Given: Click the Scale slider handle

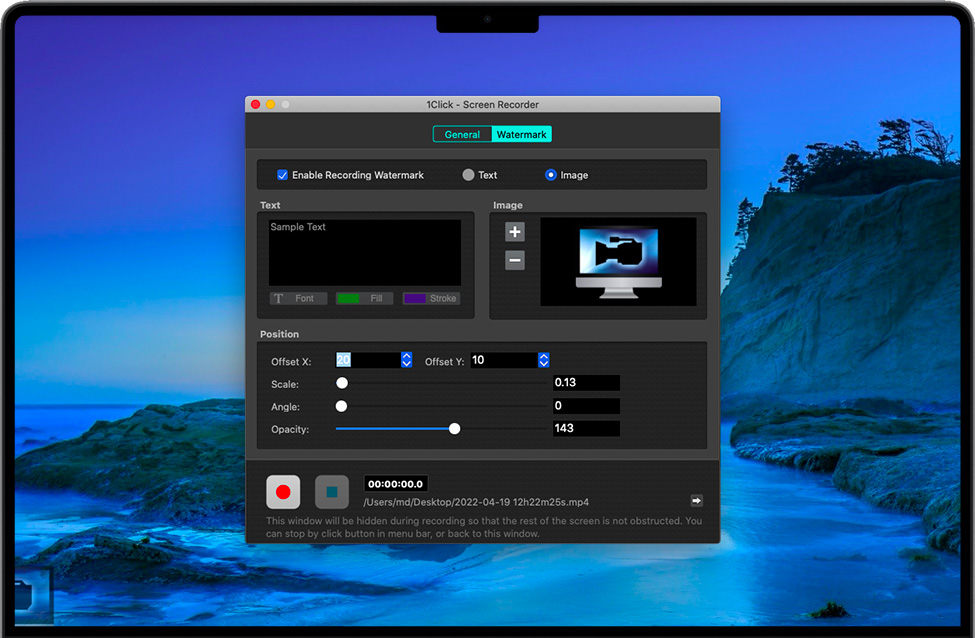Looking at the screenshot, I should point(342,383).
